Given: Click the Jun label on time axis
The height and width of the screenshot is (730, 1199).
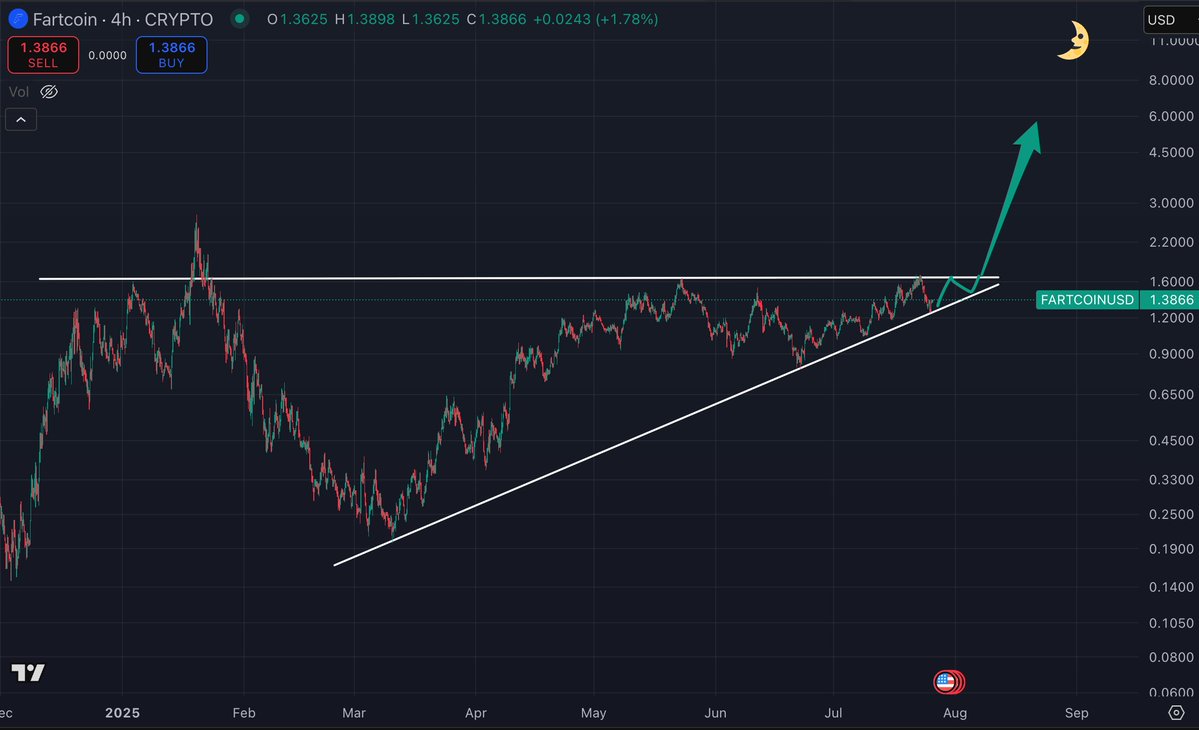Looking at the screenshot, I should [x=715, y=712].
